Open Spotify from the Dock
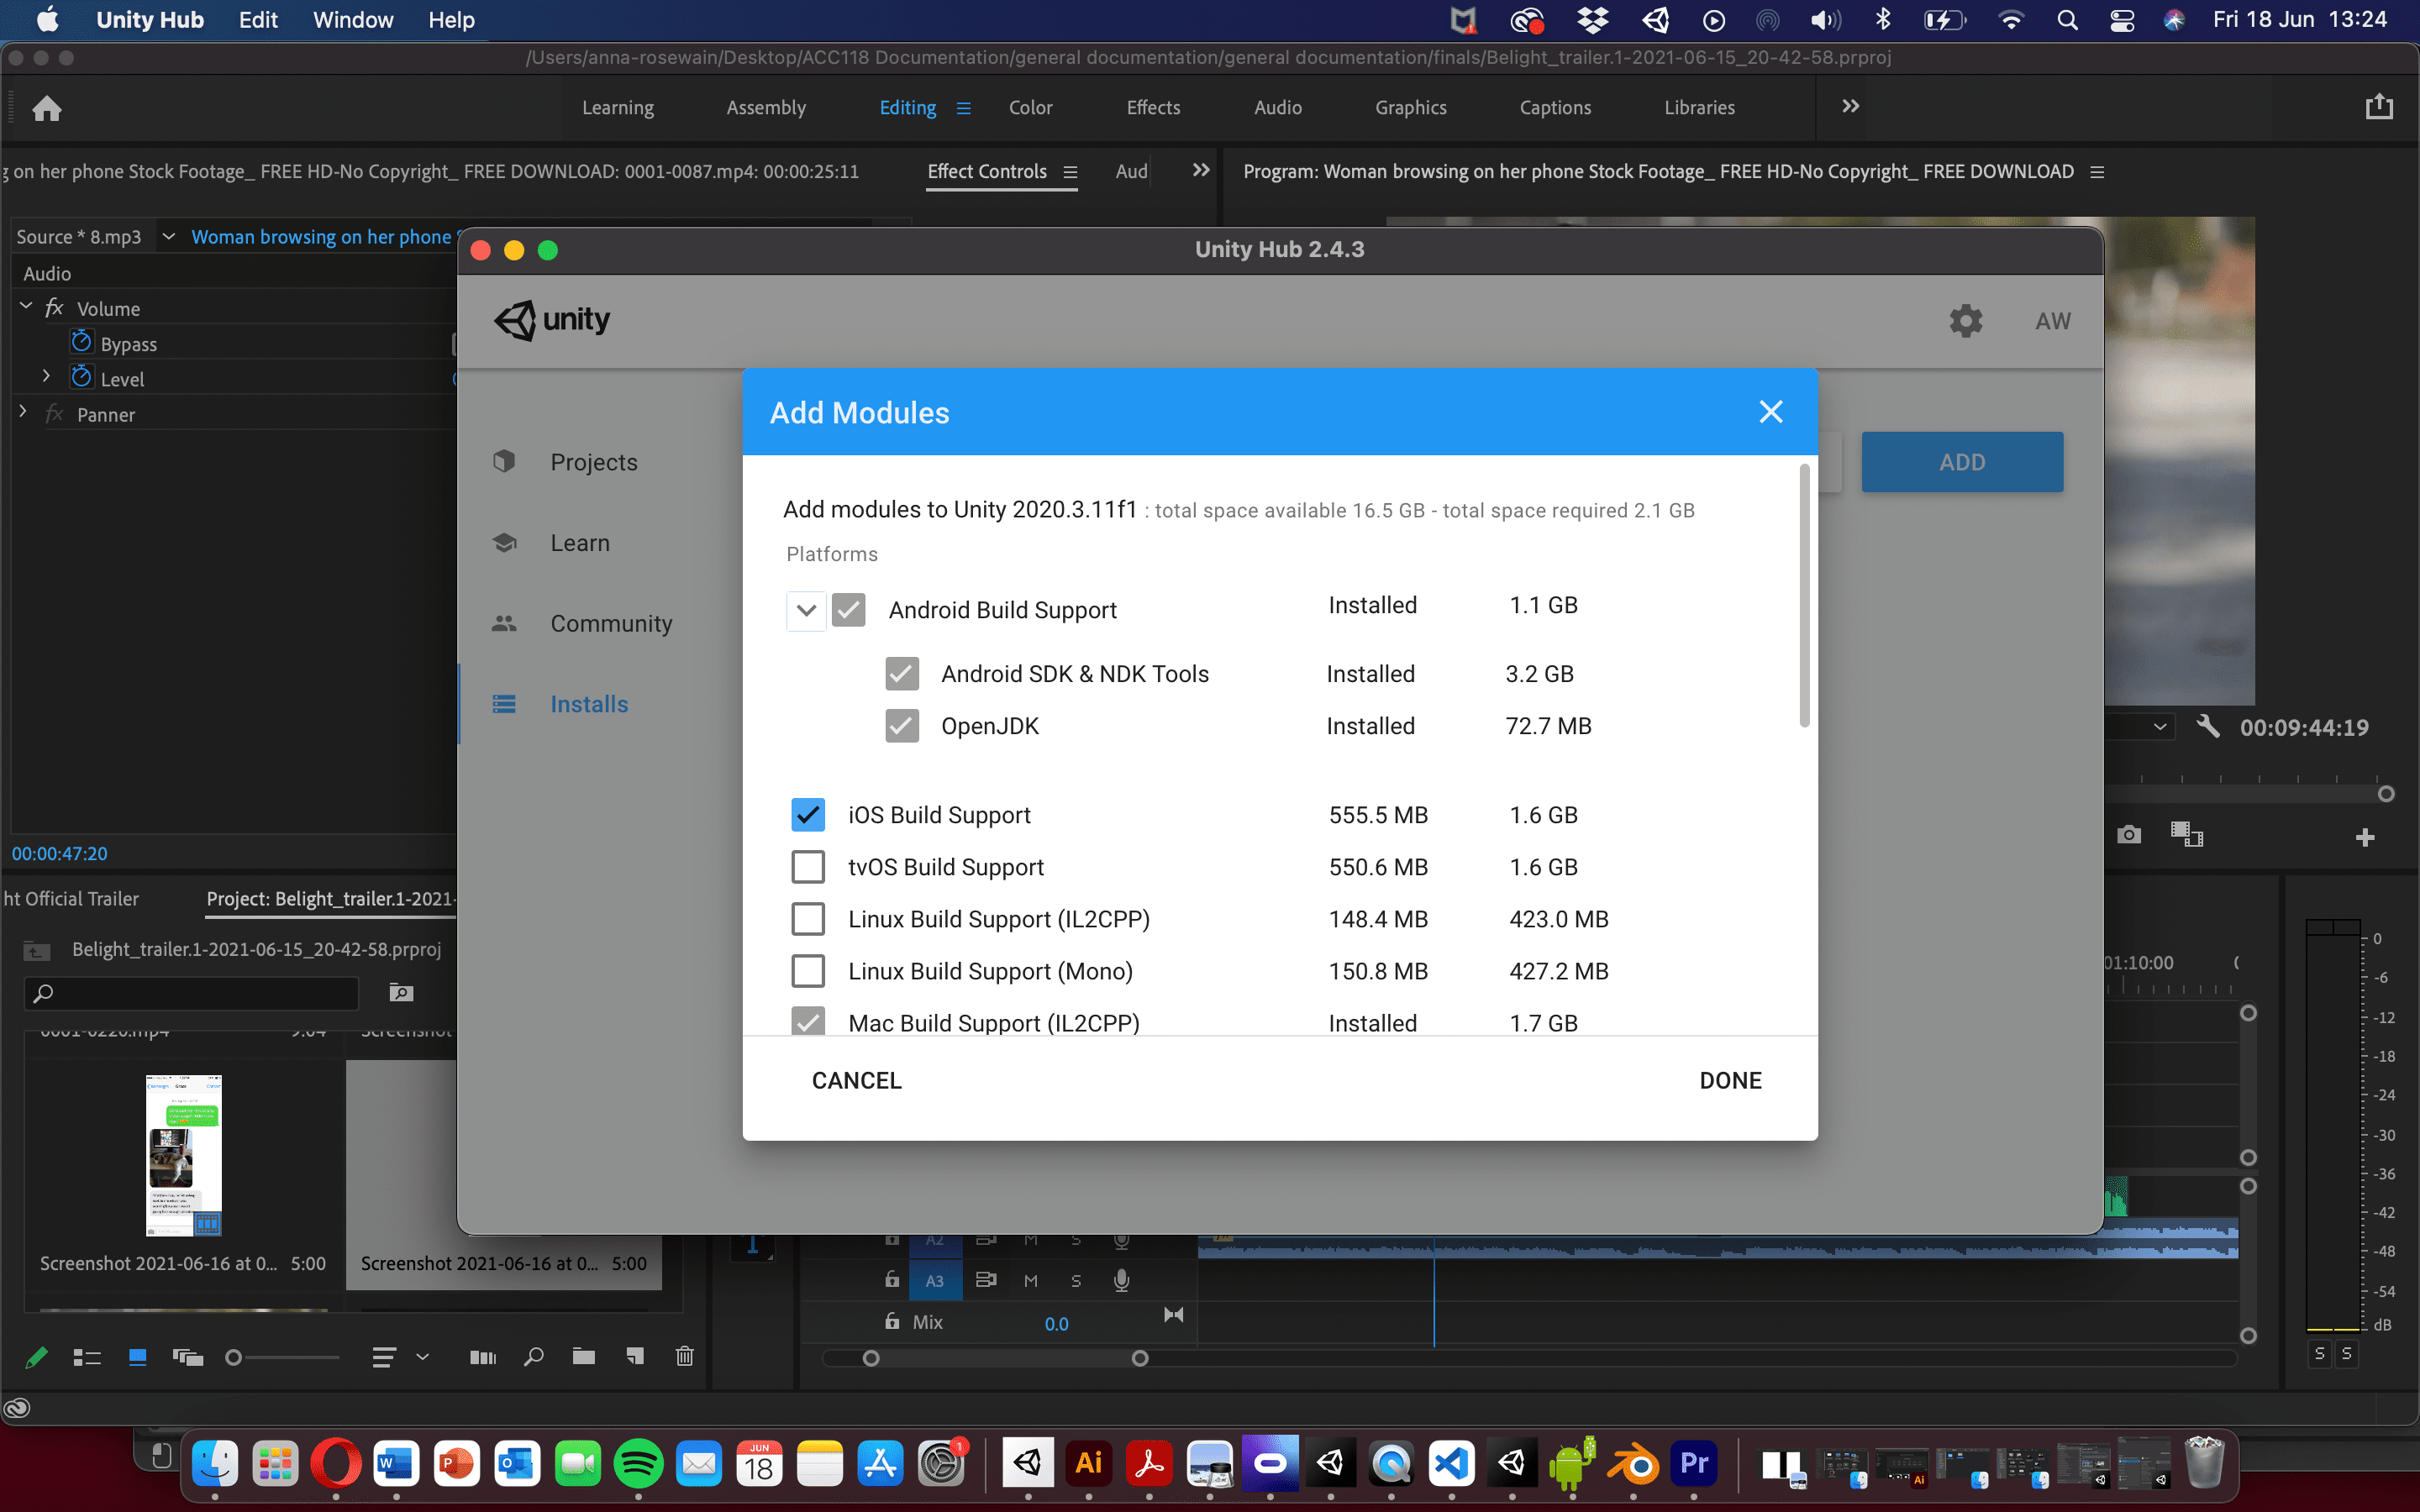The height and width of the screenshot is (1512, 2420). tap(638, 1464)
